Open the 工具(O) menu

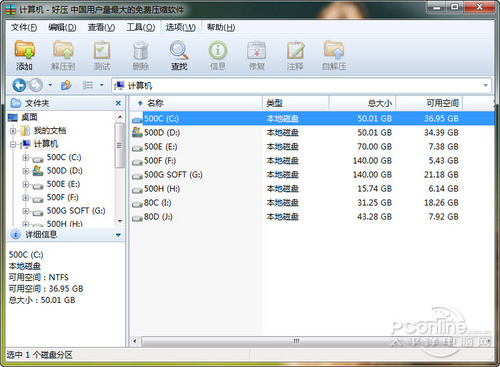coord(141,27)
